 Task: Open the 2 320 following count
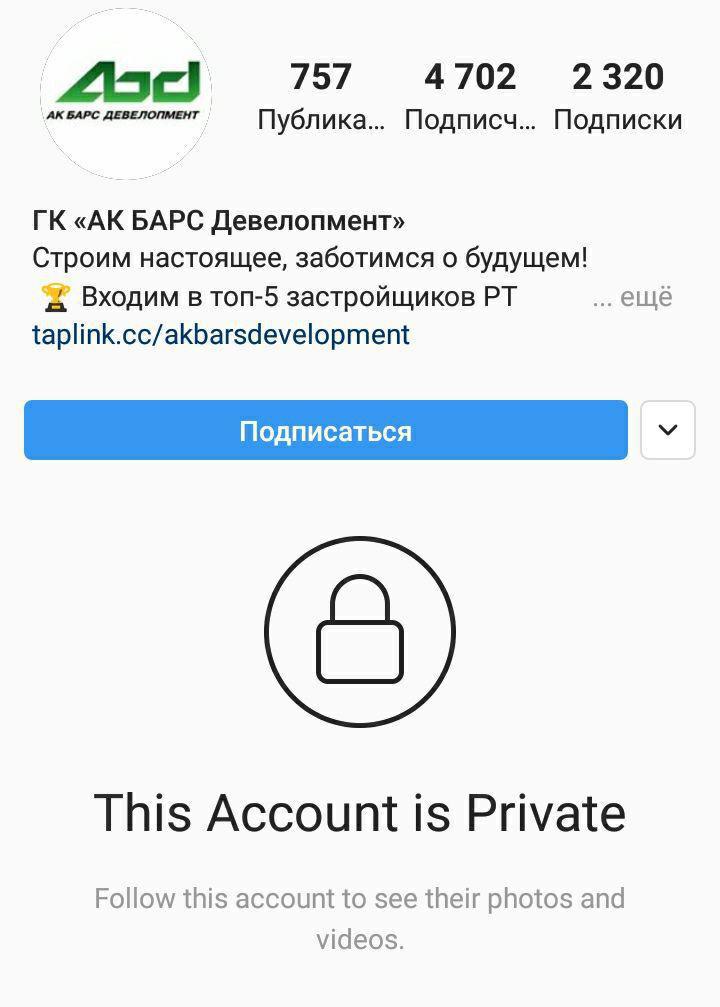[x=618, y=76]
